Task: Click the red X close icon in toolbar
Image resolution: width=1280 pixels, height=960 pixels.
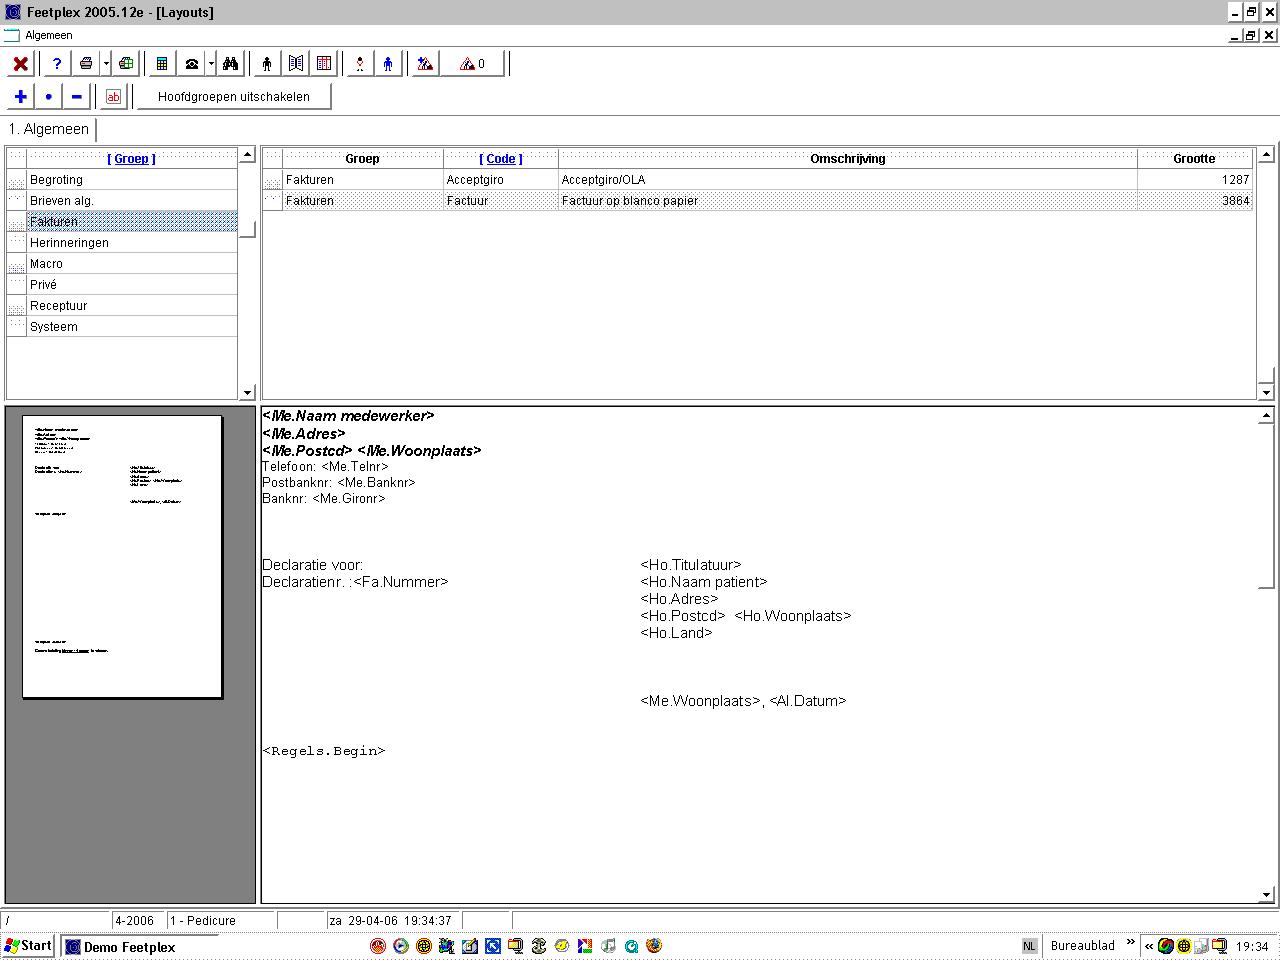Action: pyautogui.click(x=20, y=64)
